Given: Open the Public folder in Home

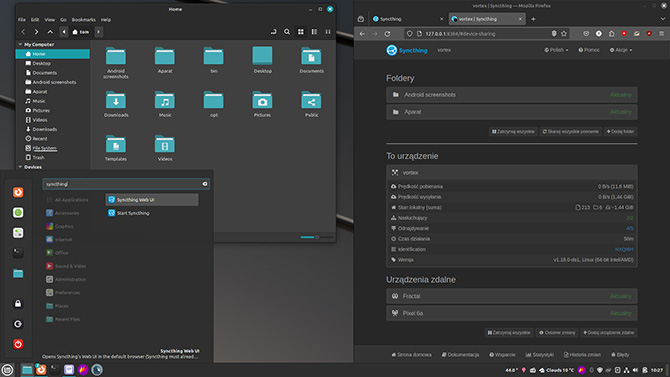Looking at the screenshot, I should coord(311,101).
